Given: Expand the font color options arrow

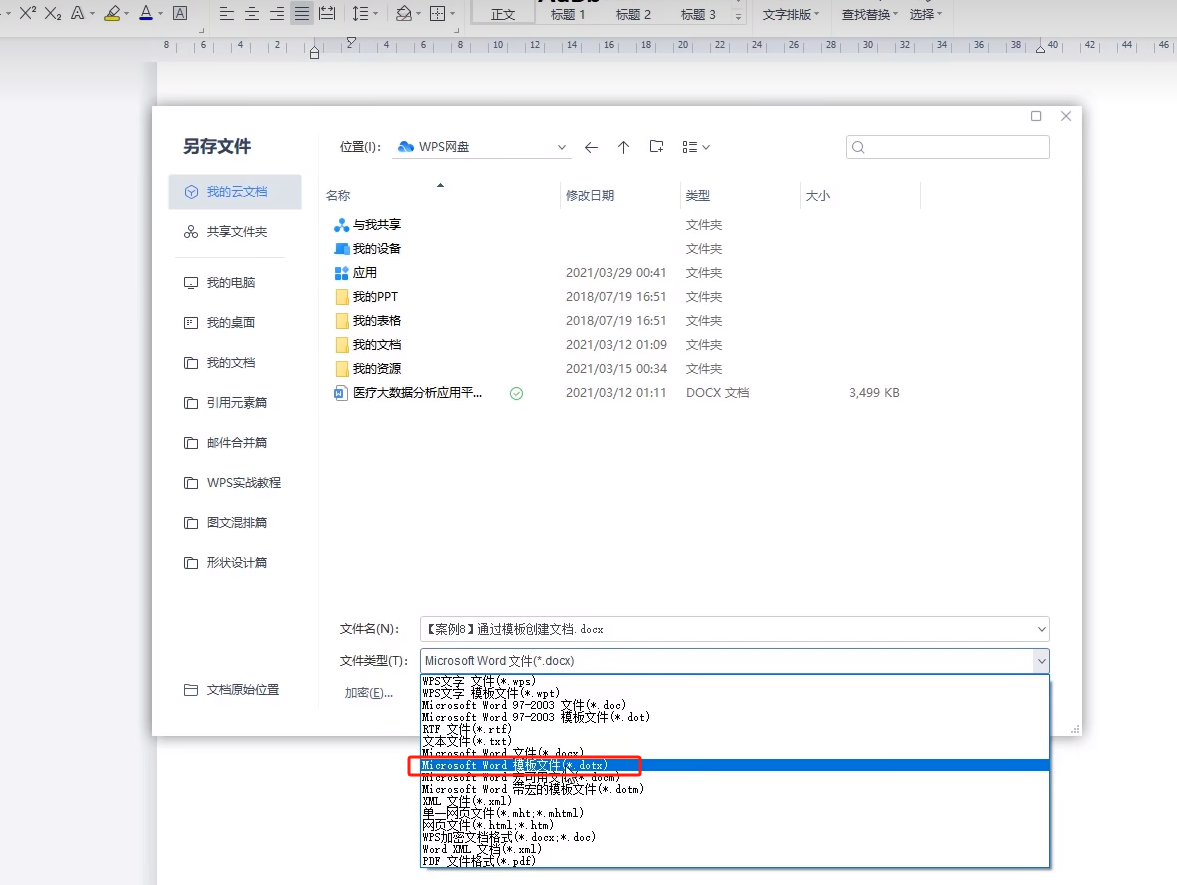Looking at the screenshot, I should 160,14.
